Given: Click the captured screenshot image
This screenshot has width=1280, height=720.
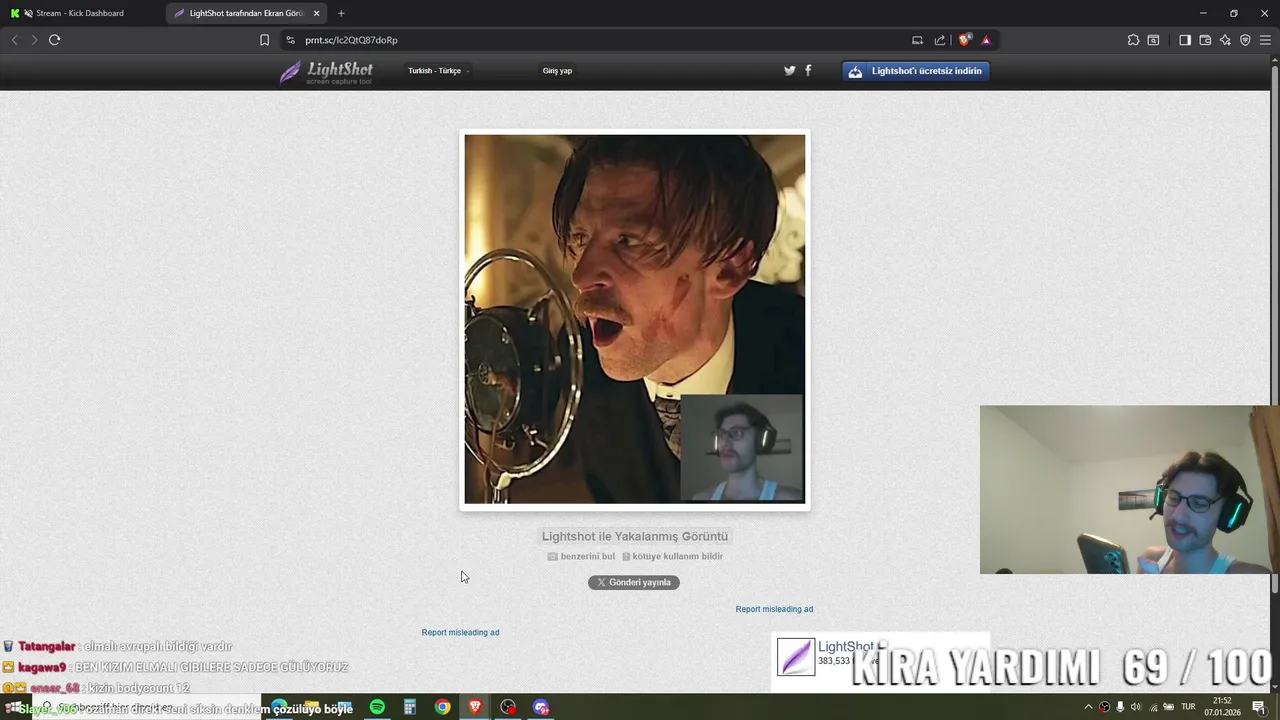Looking at the screenshot, I should (x=635, y=319).
